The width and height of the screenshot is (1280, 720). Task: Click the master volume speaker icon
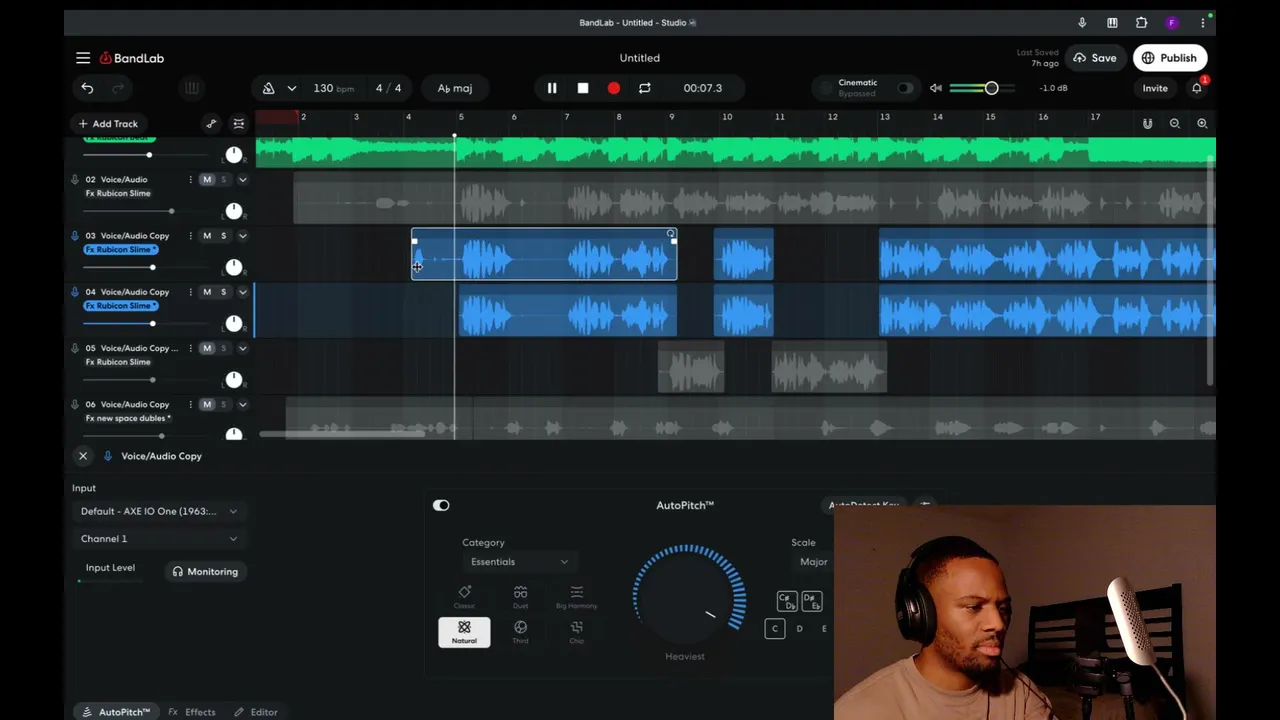point(936,88)
